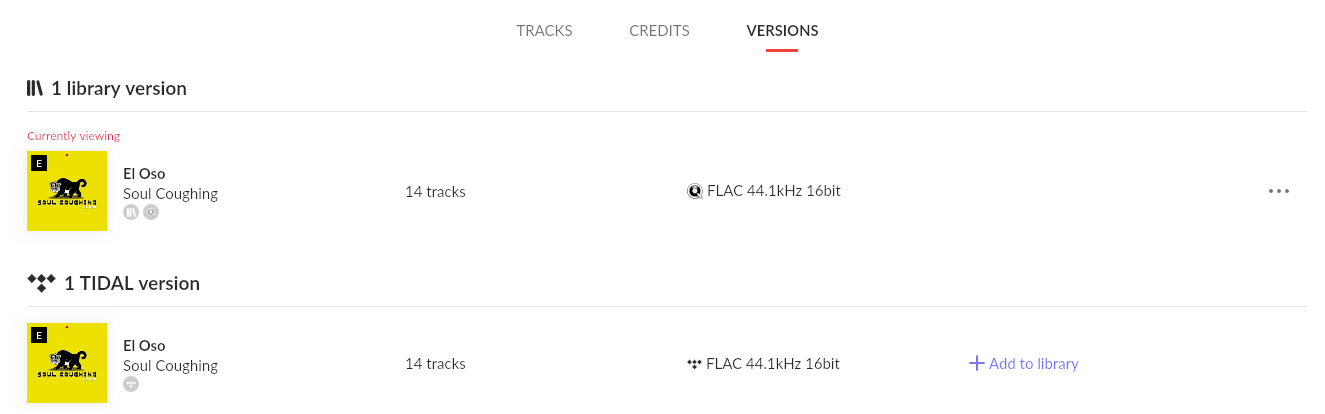Open artist Soul Coughing from the library version
The width and height of the screenshot is (1325, 414).
170,193
